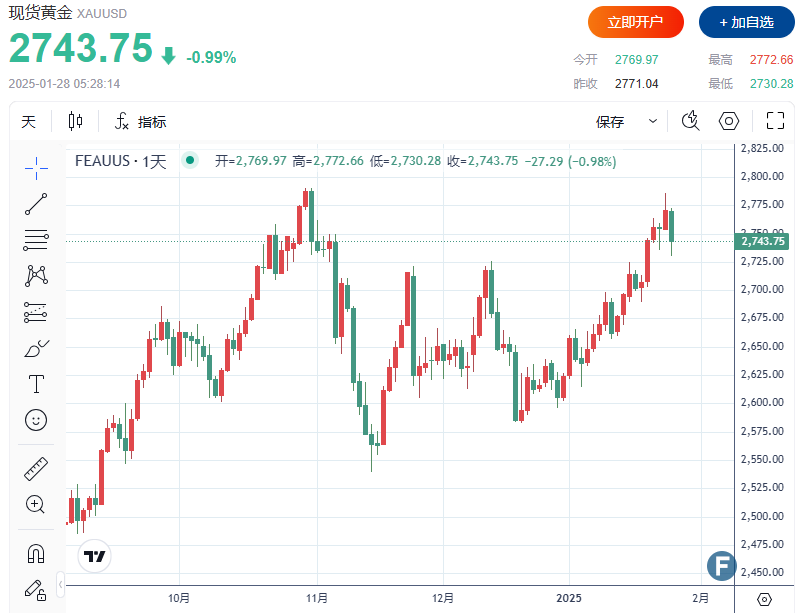Choose the text annotation tool
This screenshot has height=613, width=806.
[x=36, y=384]
